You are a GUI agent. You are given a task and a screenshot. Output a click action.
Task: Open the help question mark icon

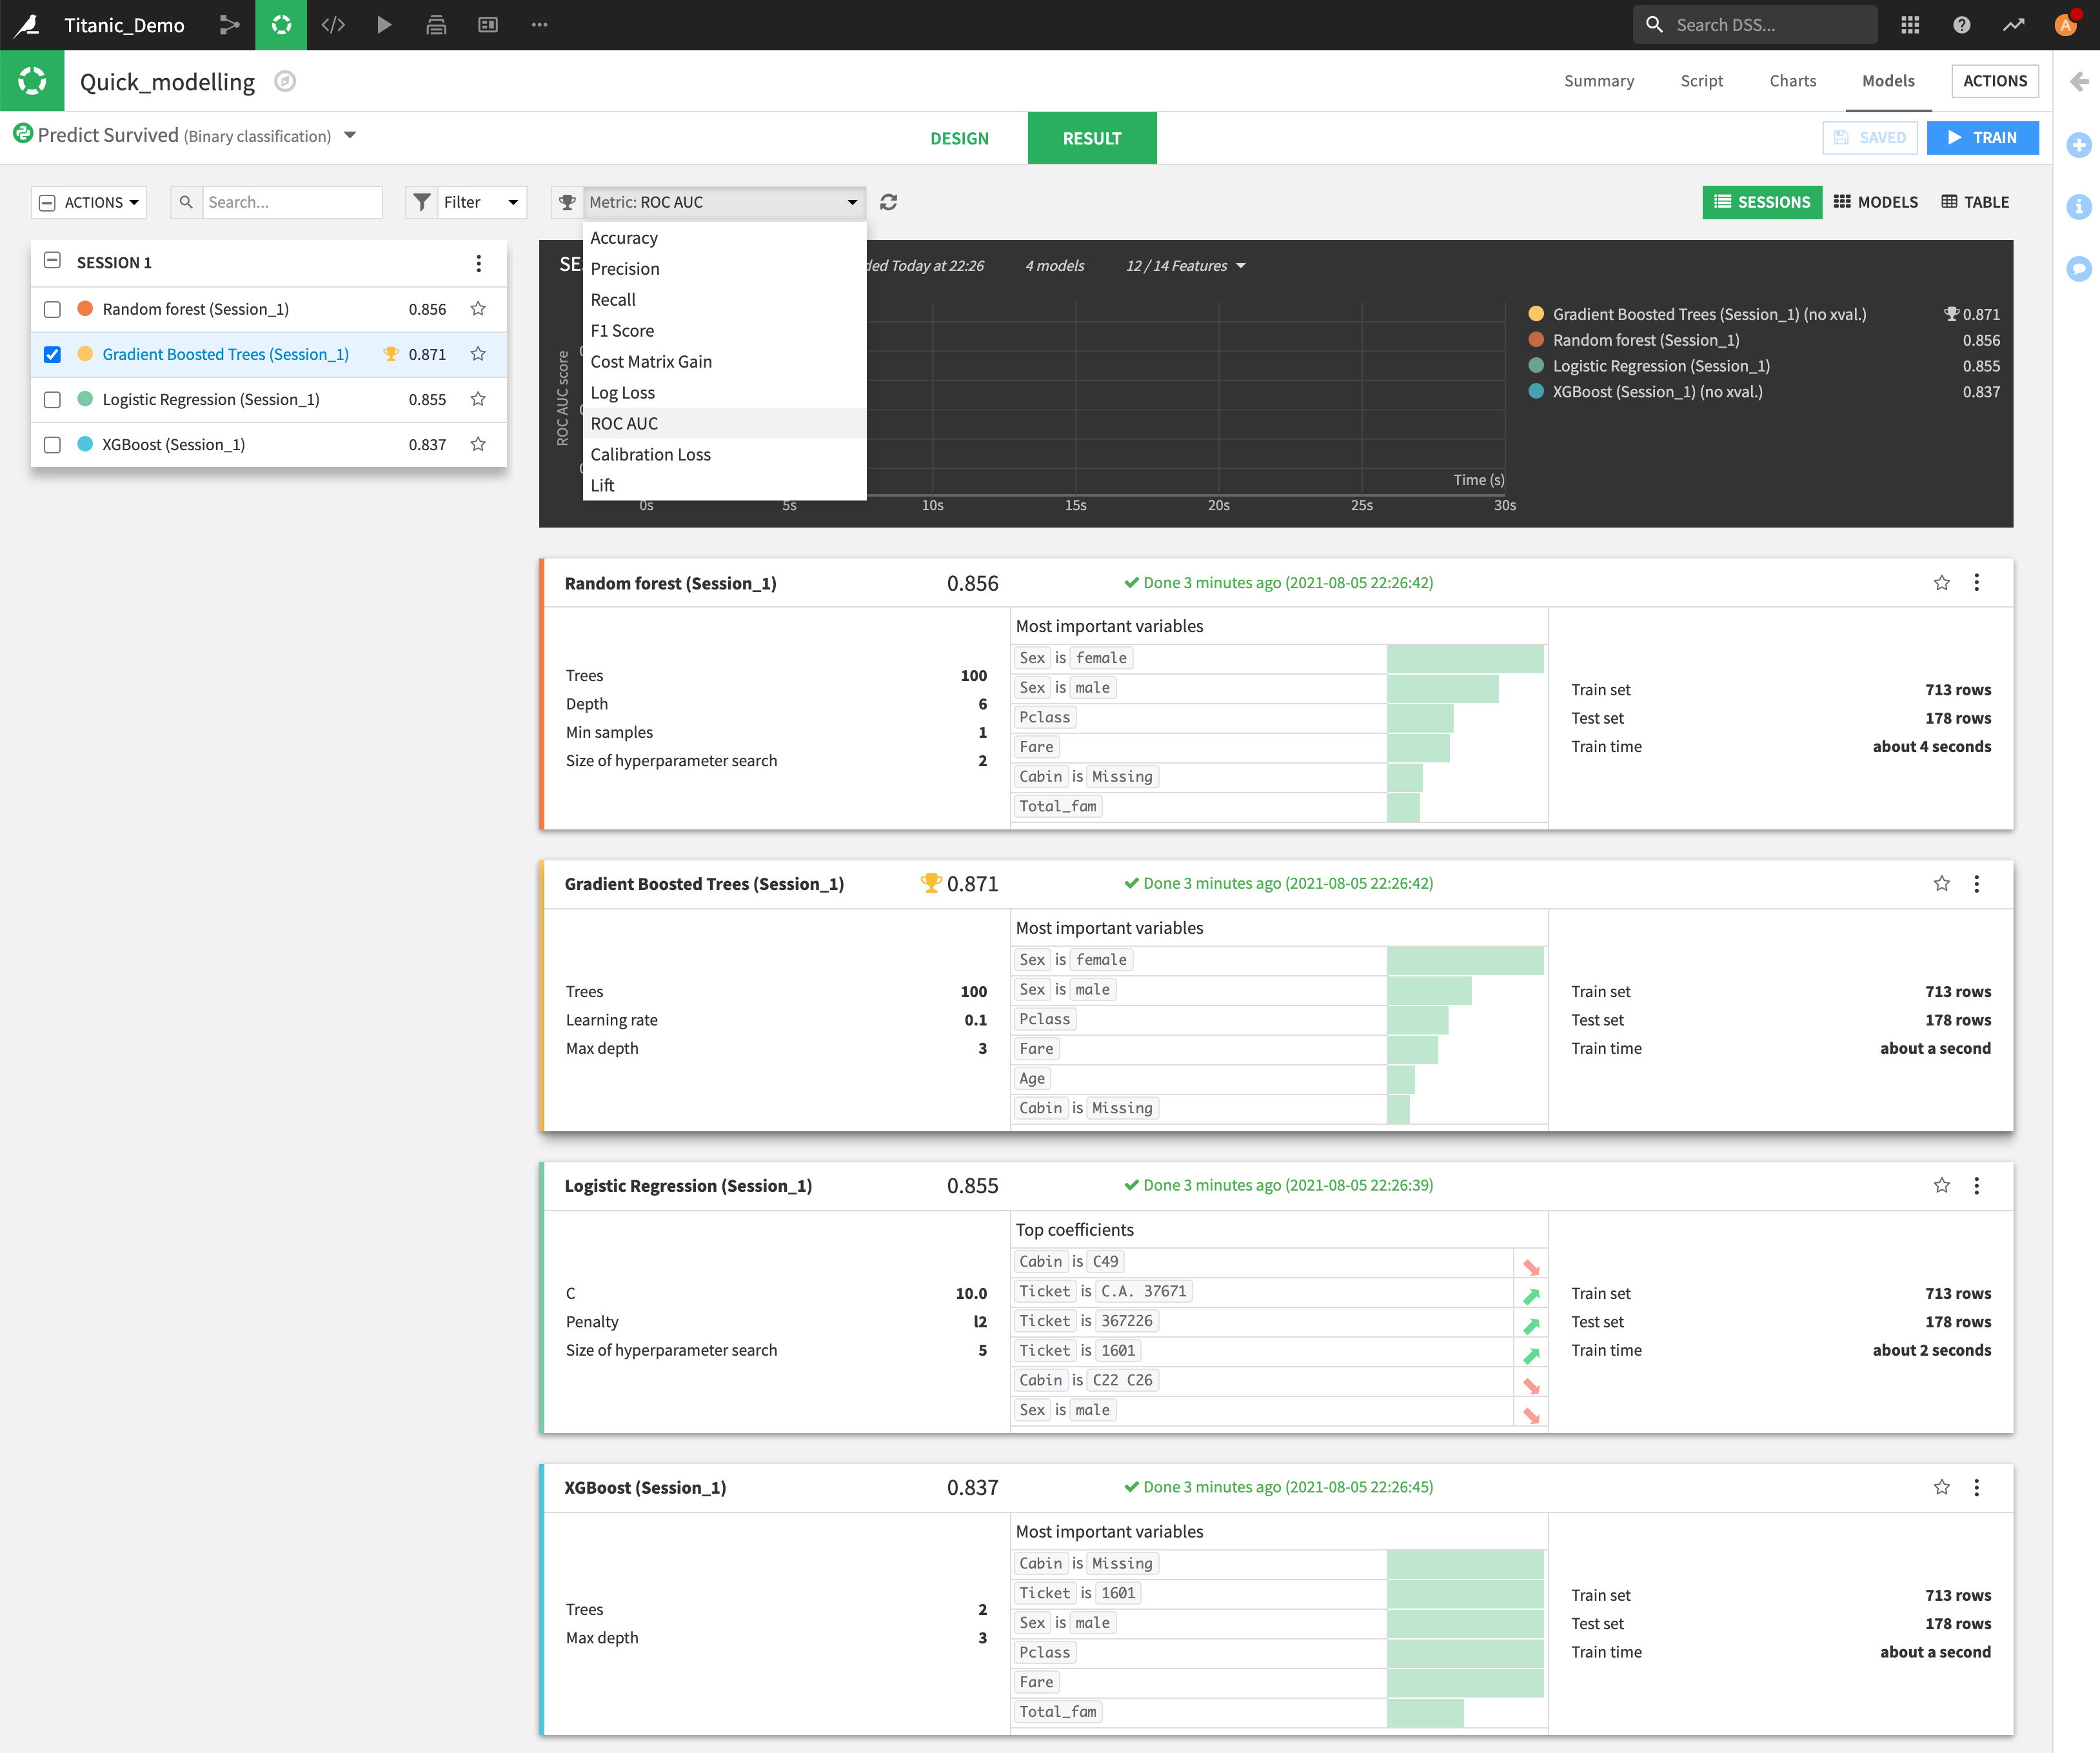(x=1961, y=25)
